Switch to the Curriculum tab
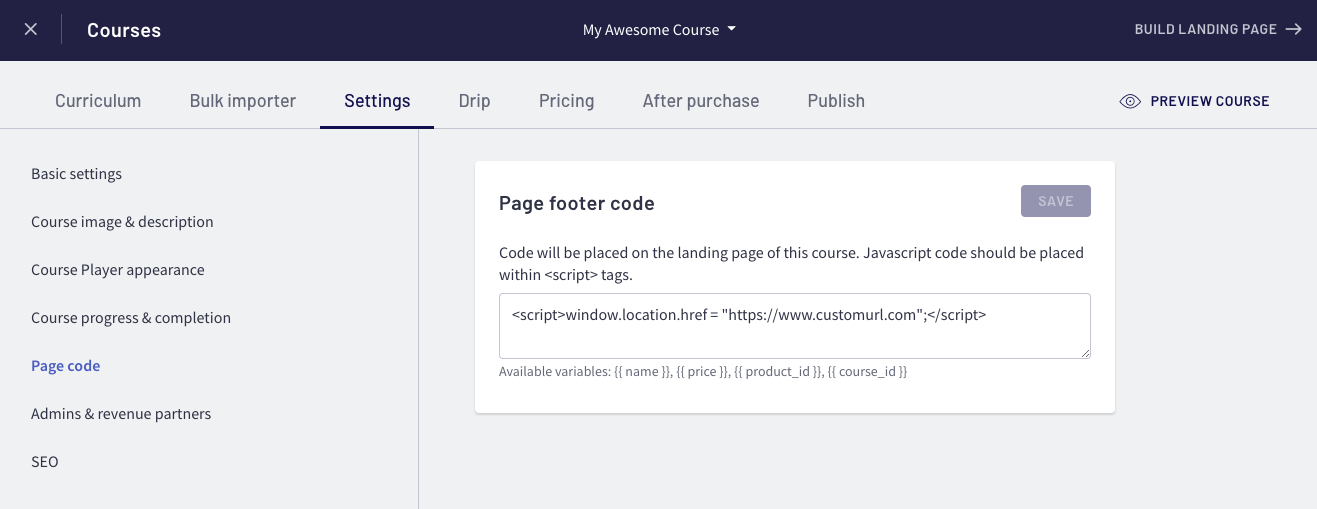The image size is (1317, 509). tap(98, 101)
